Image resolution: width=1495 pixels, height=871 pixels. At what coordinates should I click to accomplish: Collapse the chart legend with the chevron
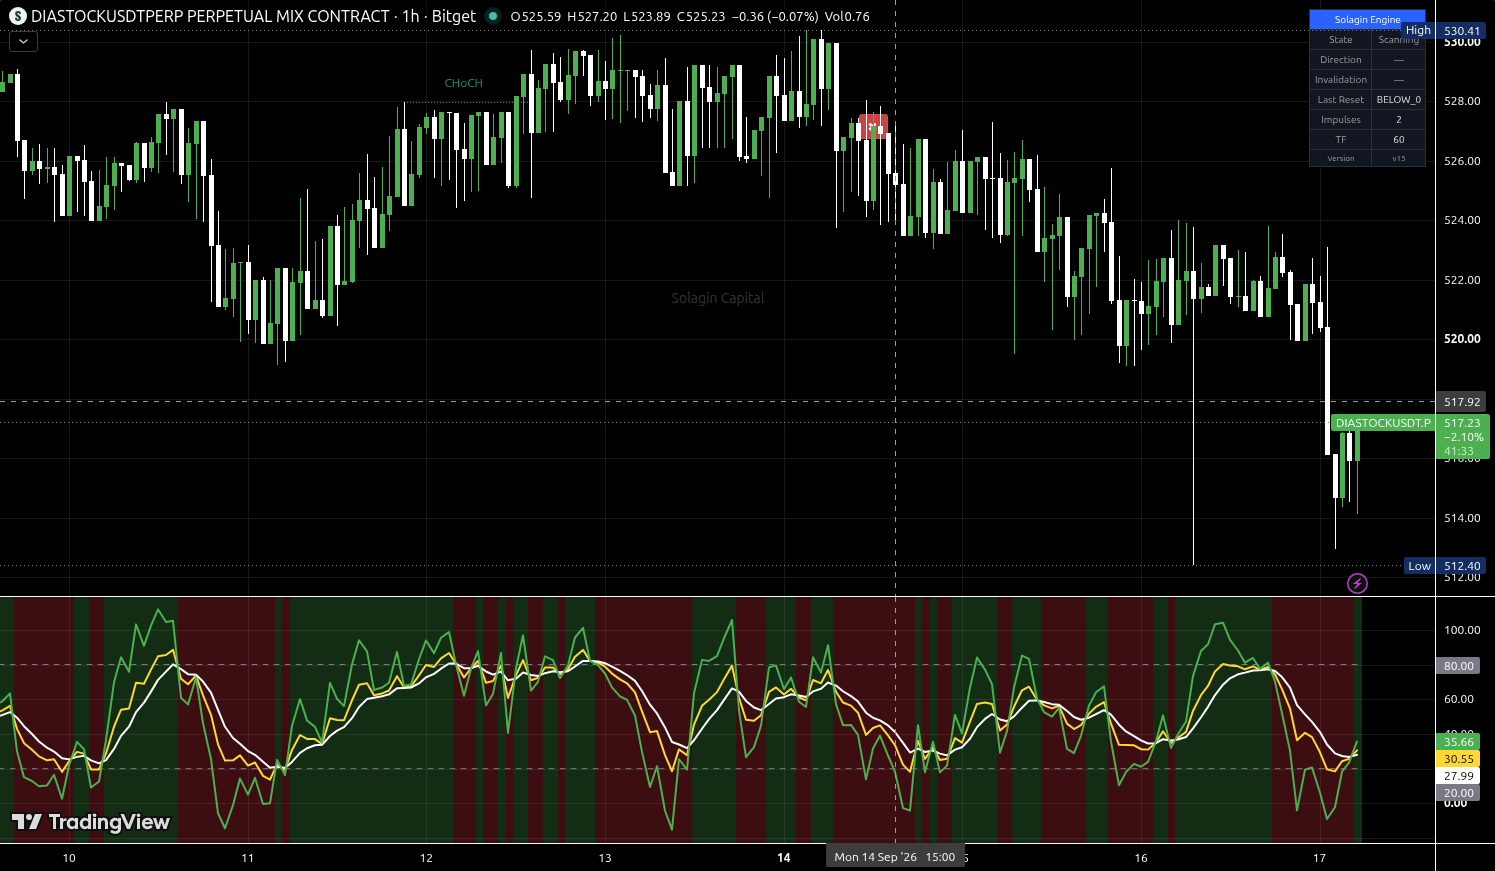click(x=23, y=41)
